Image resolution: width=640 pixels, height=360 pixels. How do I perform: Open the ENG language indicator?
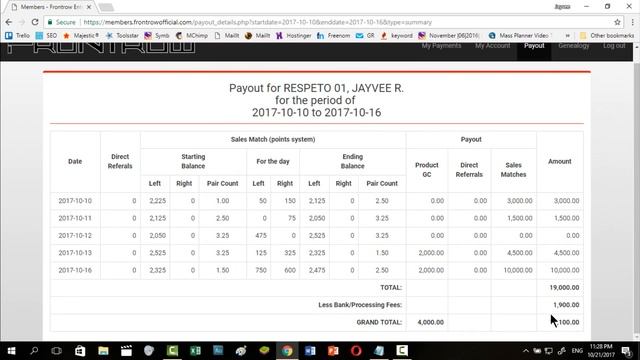577,351
